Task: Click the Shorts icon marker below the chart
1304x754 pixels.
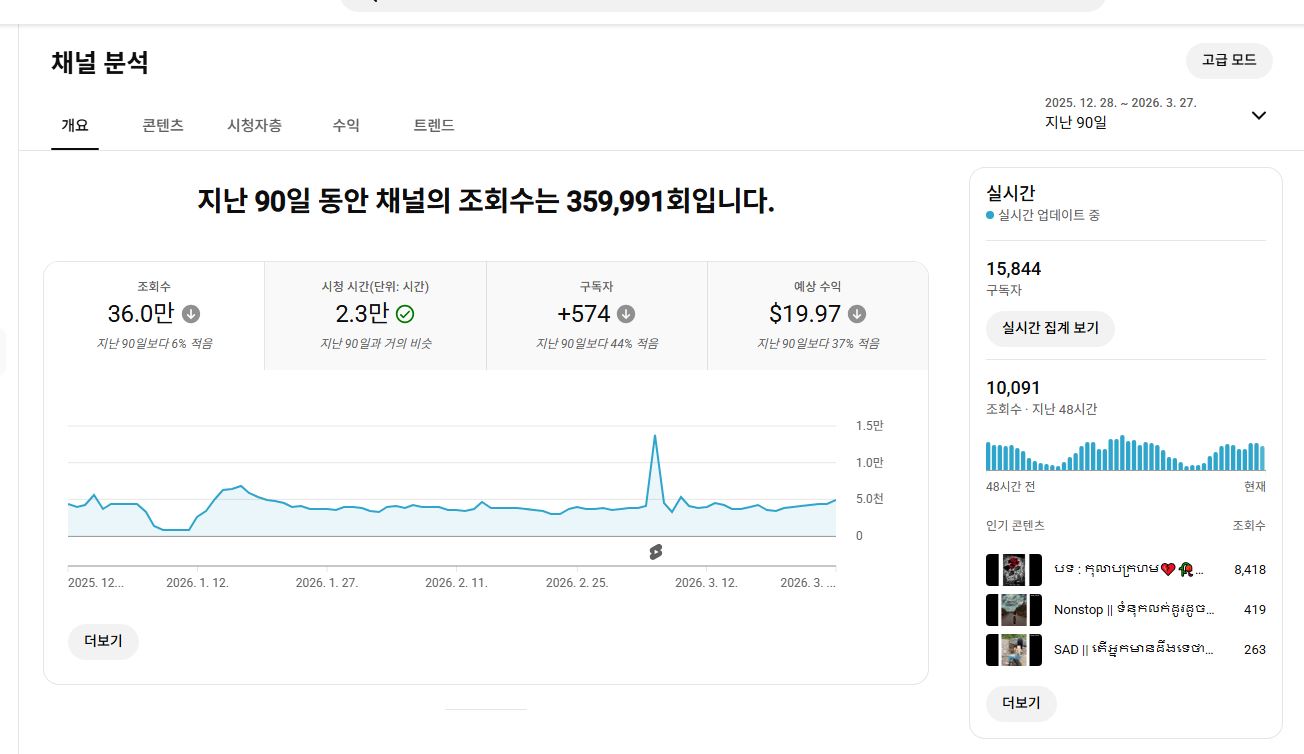Action: [656, 552]
